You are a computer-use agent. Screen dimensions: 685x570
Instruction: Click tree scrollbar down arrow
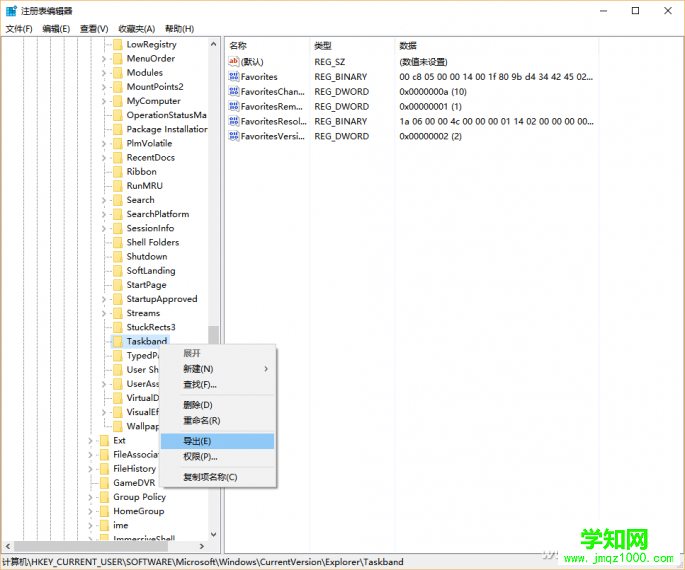click(213, 535)
